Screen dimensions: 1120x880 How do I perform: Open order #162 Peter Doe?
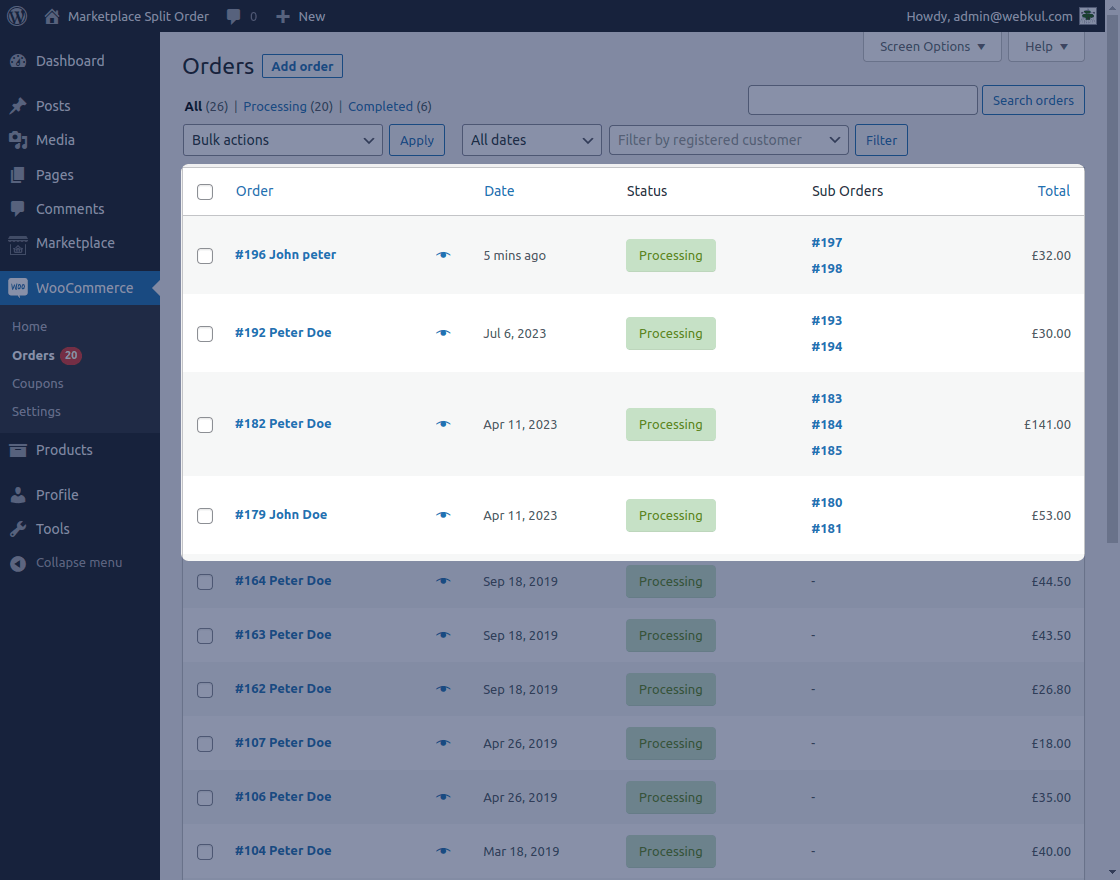[x=283, y=689]
